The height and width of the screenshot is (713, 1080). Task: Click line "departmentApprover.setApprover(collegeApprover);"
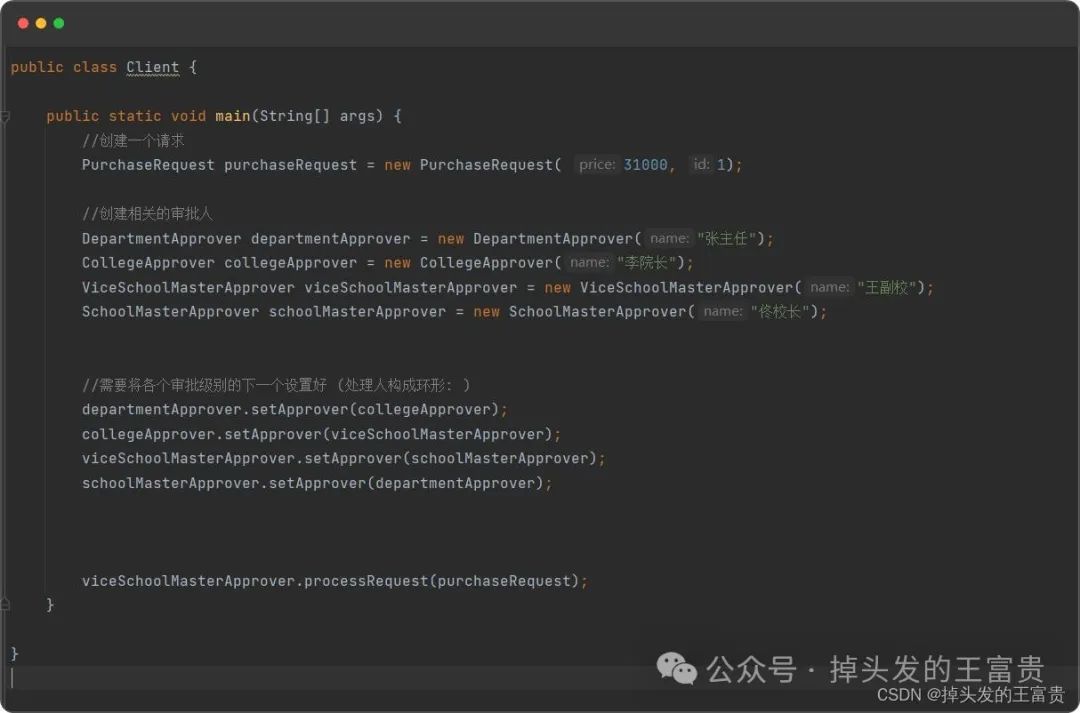(x=295, y=410)
